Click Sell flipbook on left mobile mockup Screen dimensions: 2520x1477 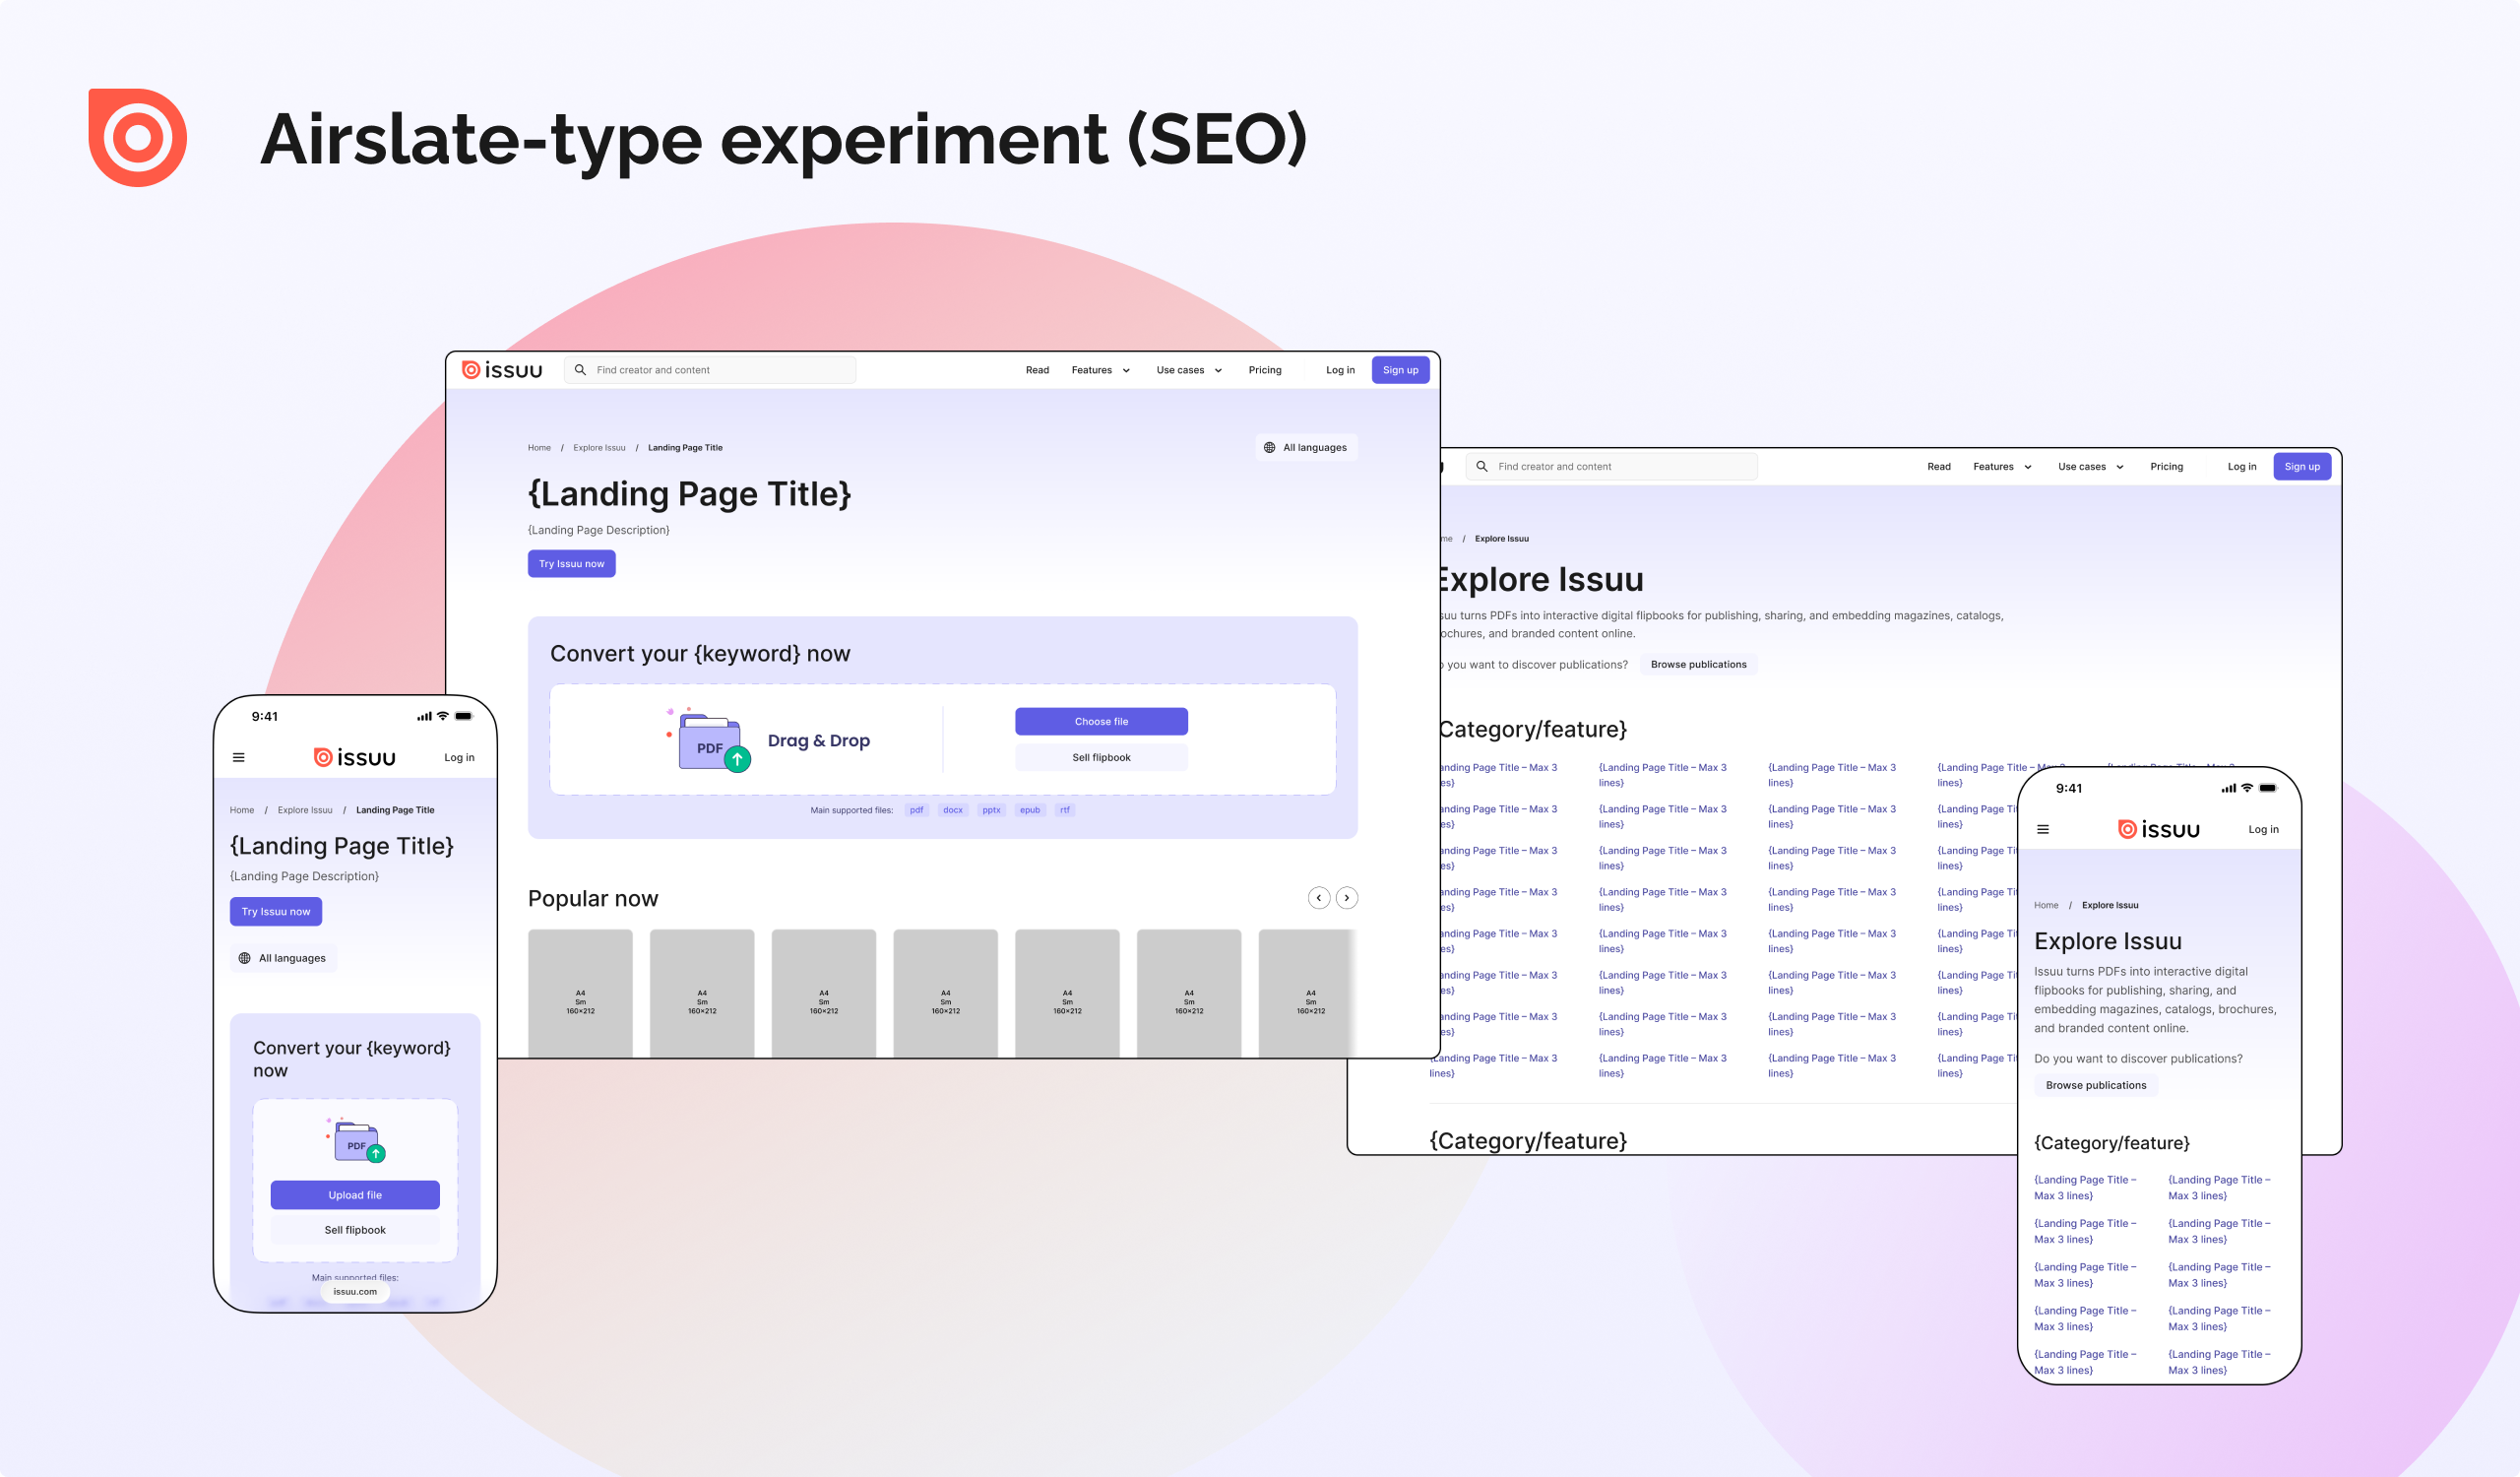[355, 1230]
